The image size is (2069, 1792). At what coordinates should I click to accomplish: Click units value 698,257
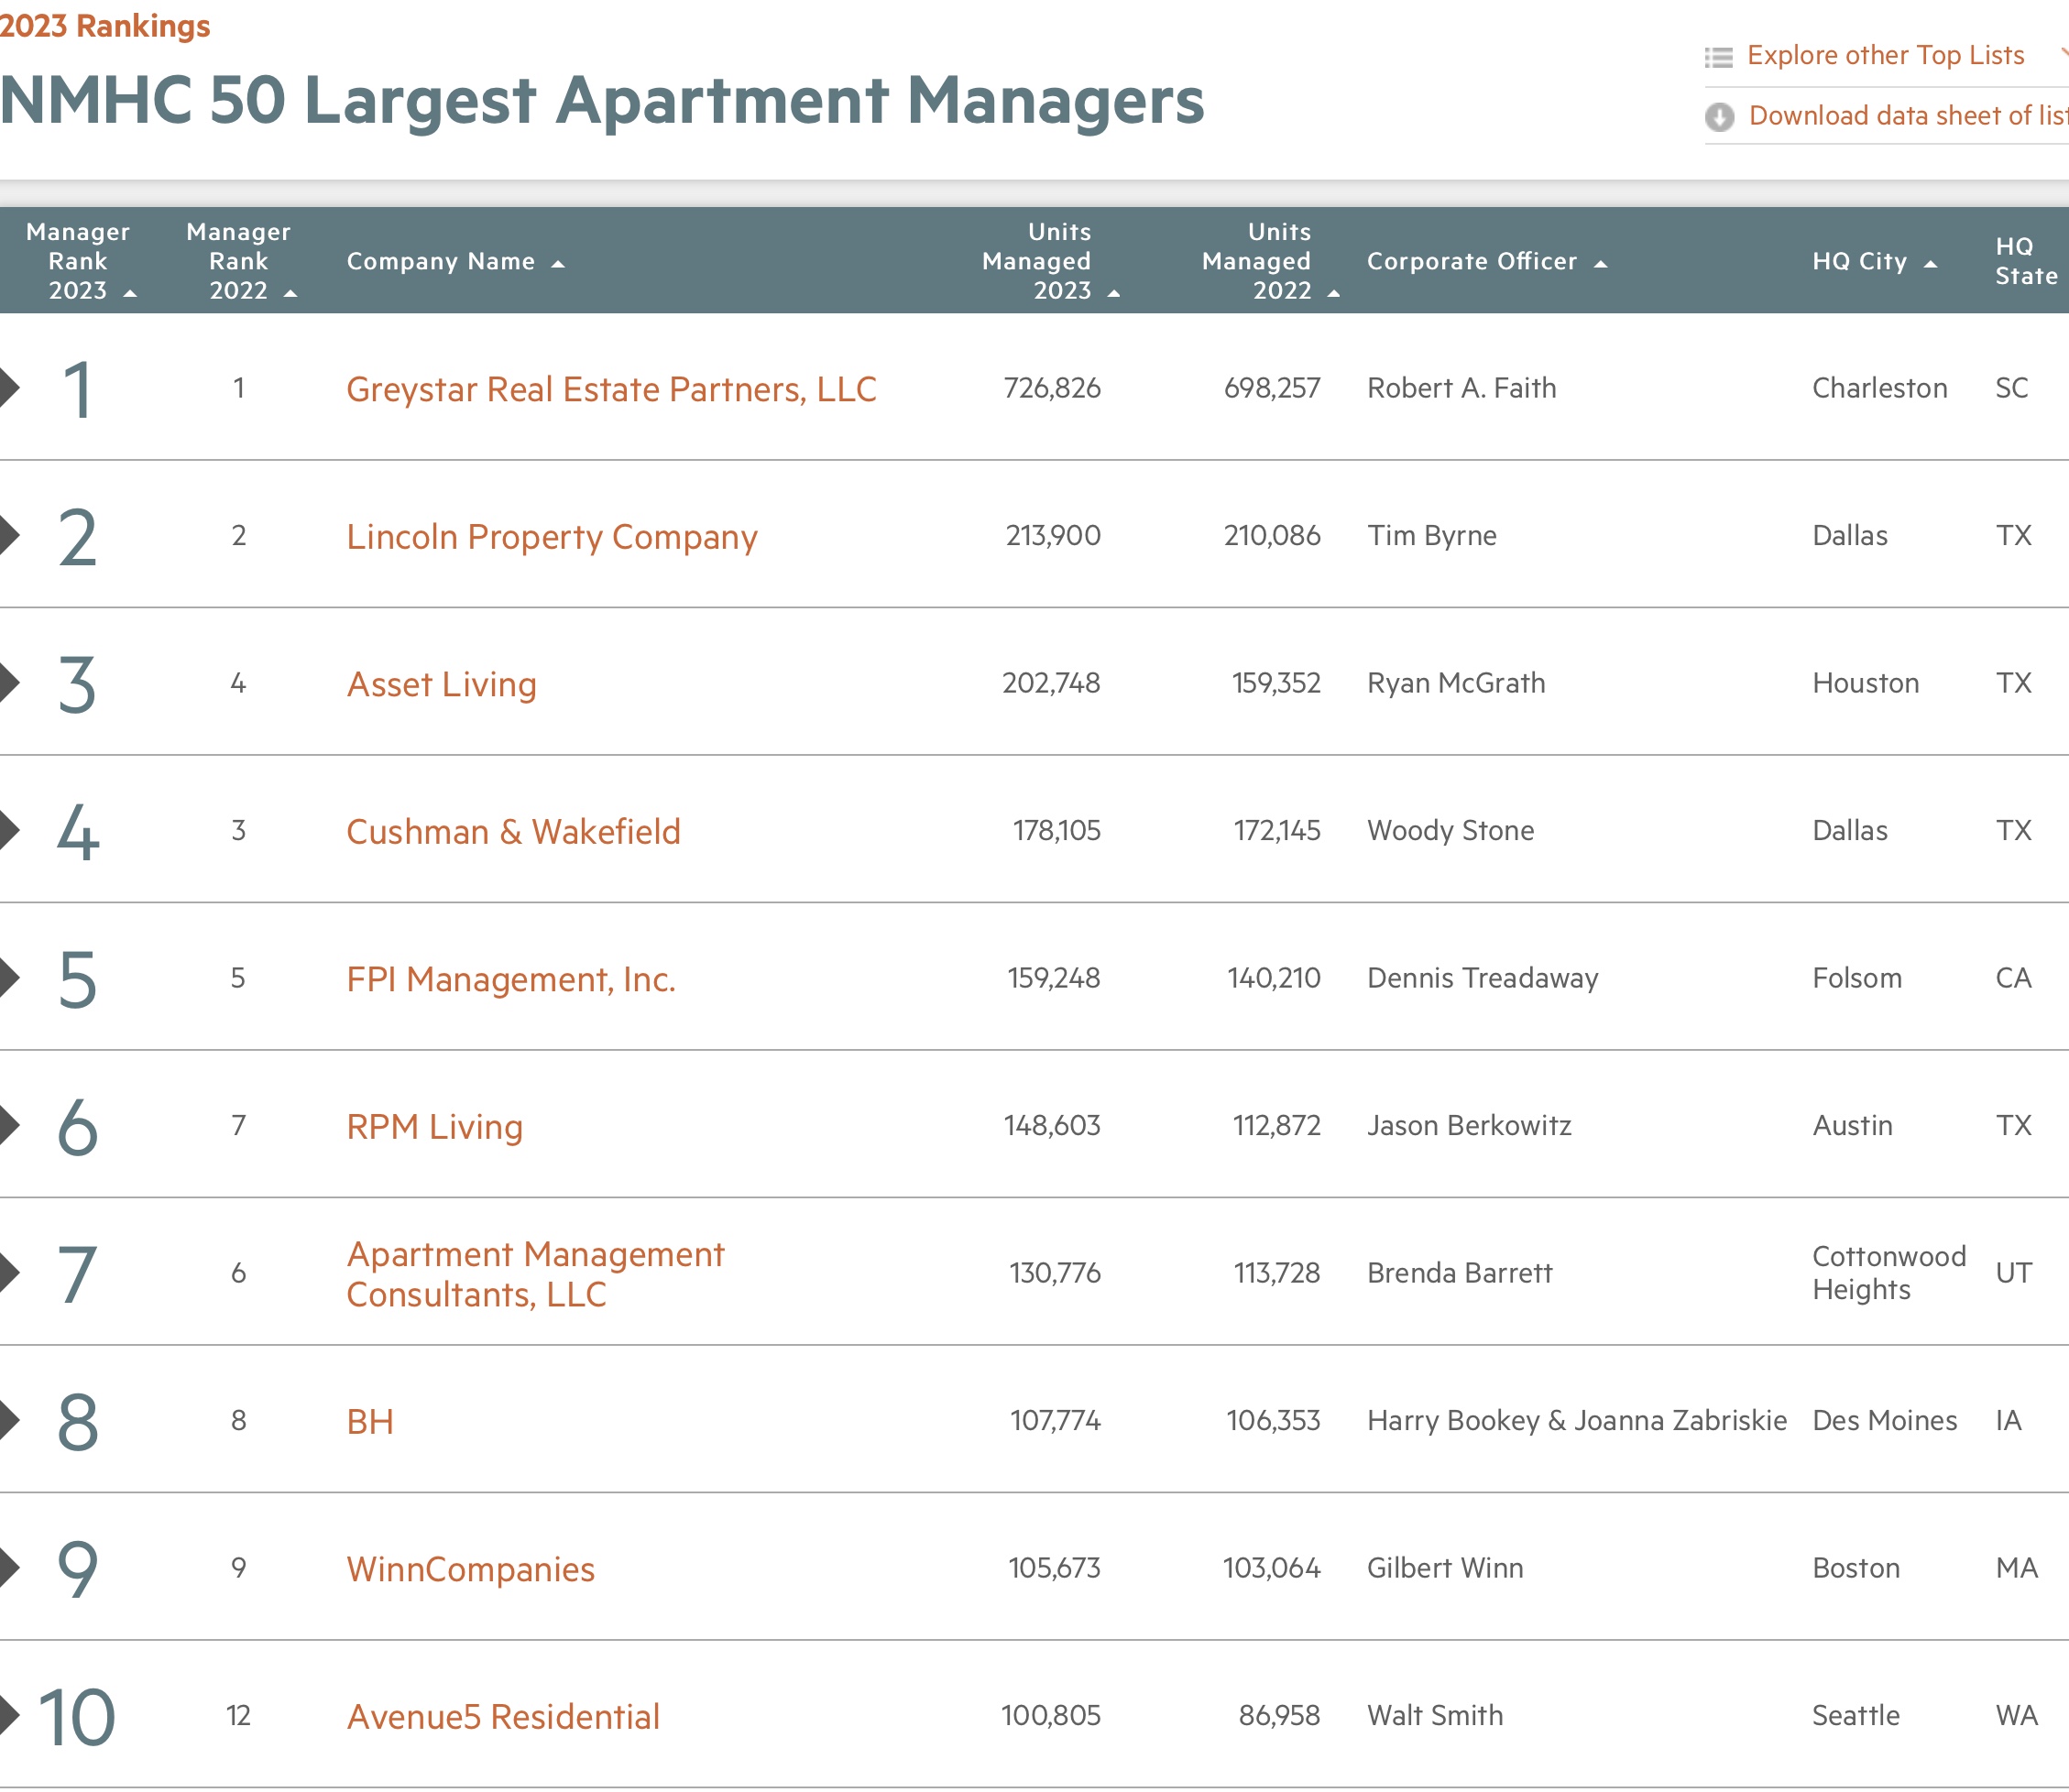click(1272, 388)
